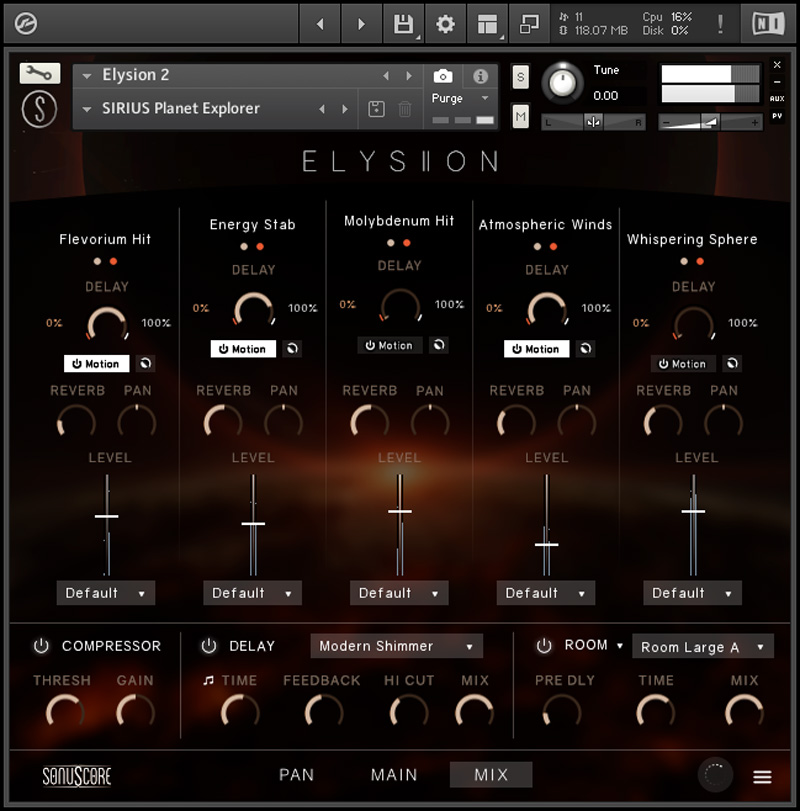Click the master volume slider handle
800x811 pixels.
pos(711,122)
